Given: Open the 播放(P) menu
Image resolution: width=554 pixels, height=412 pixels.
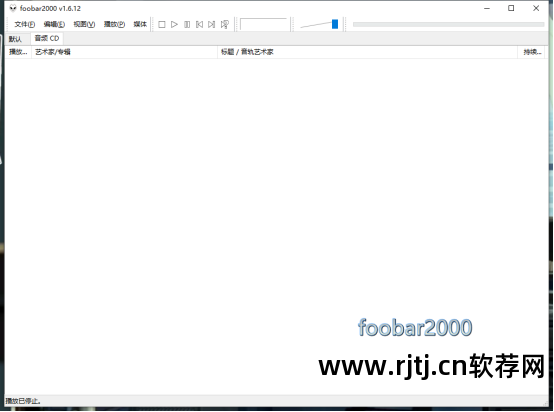Looking at the screenshot, I should [x=114, y=24].
